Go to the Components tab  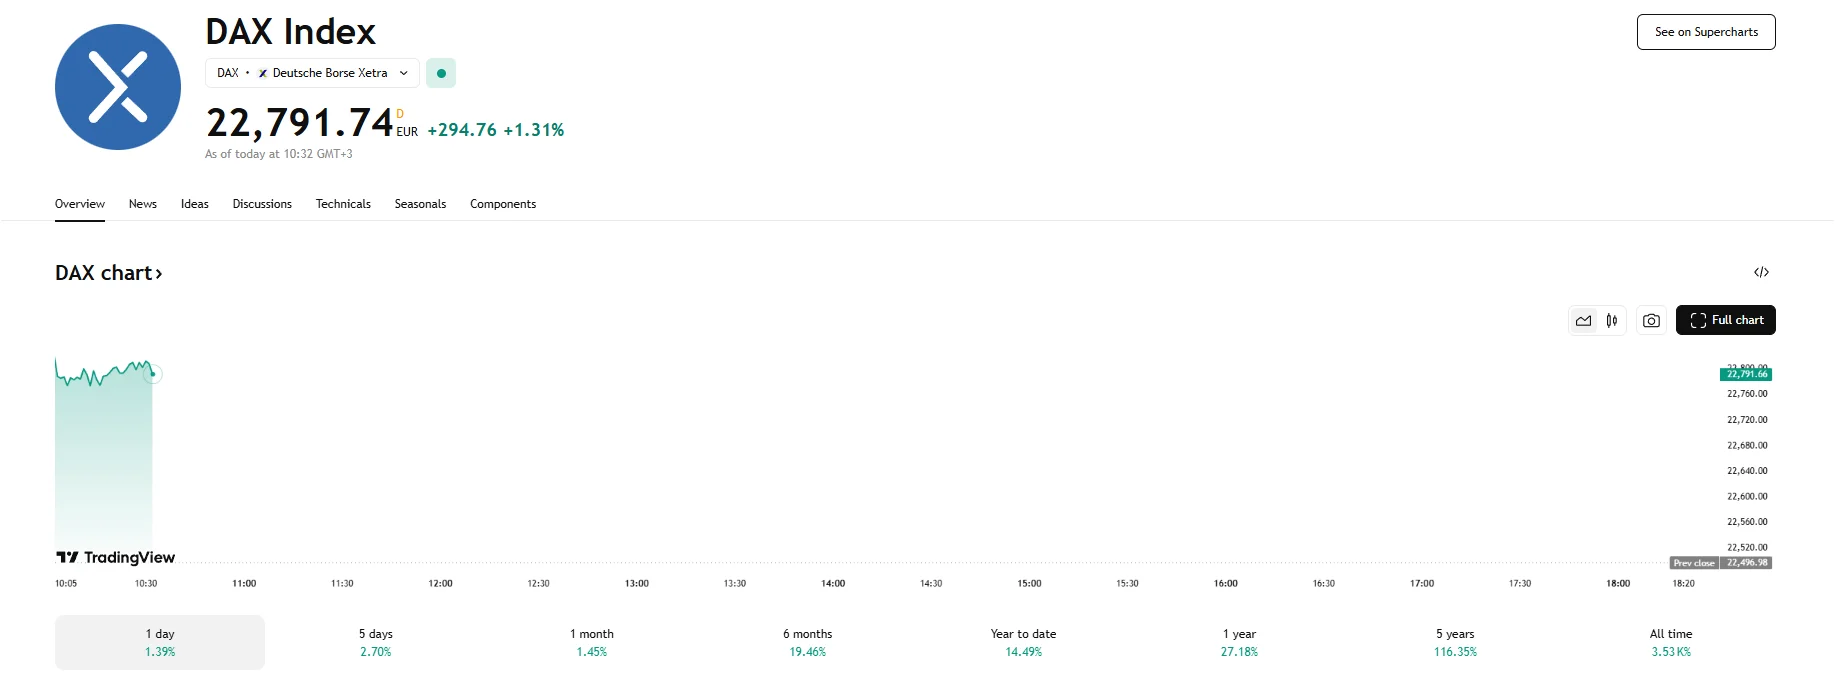(x=503, y=204)
